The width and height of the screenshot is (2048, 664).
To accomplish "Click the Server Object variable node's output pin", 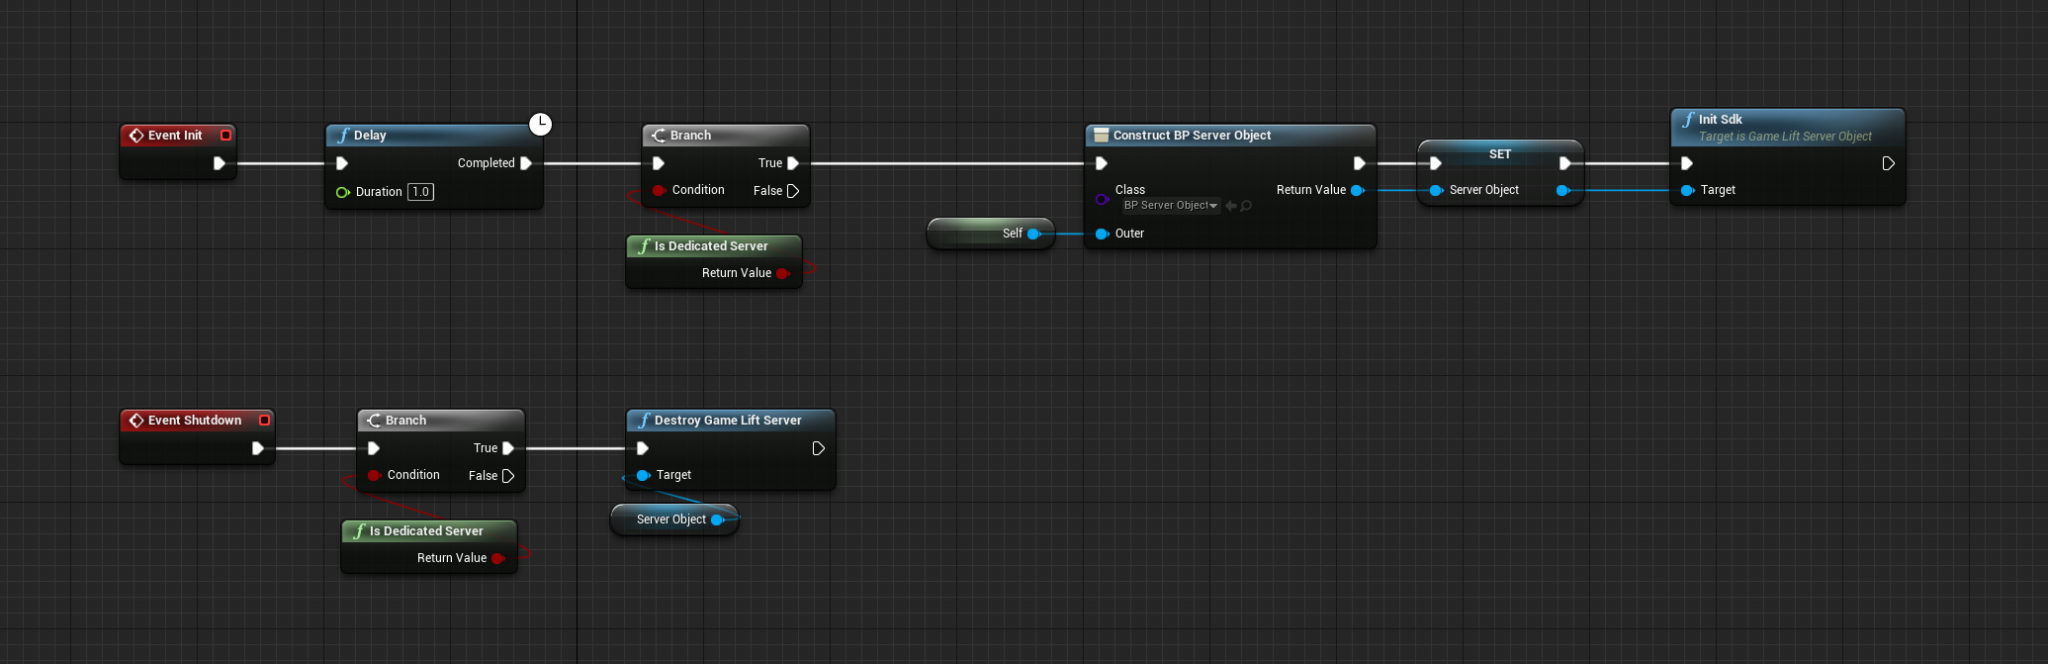I will [717, 520].
